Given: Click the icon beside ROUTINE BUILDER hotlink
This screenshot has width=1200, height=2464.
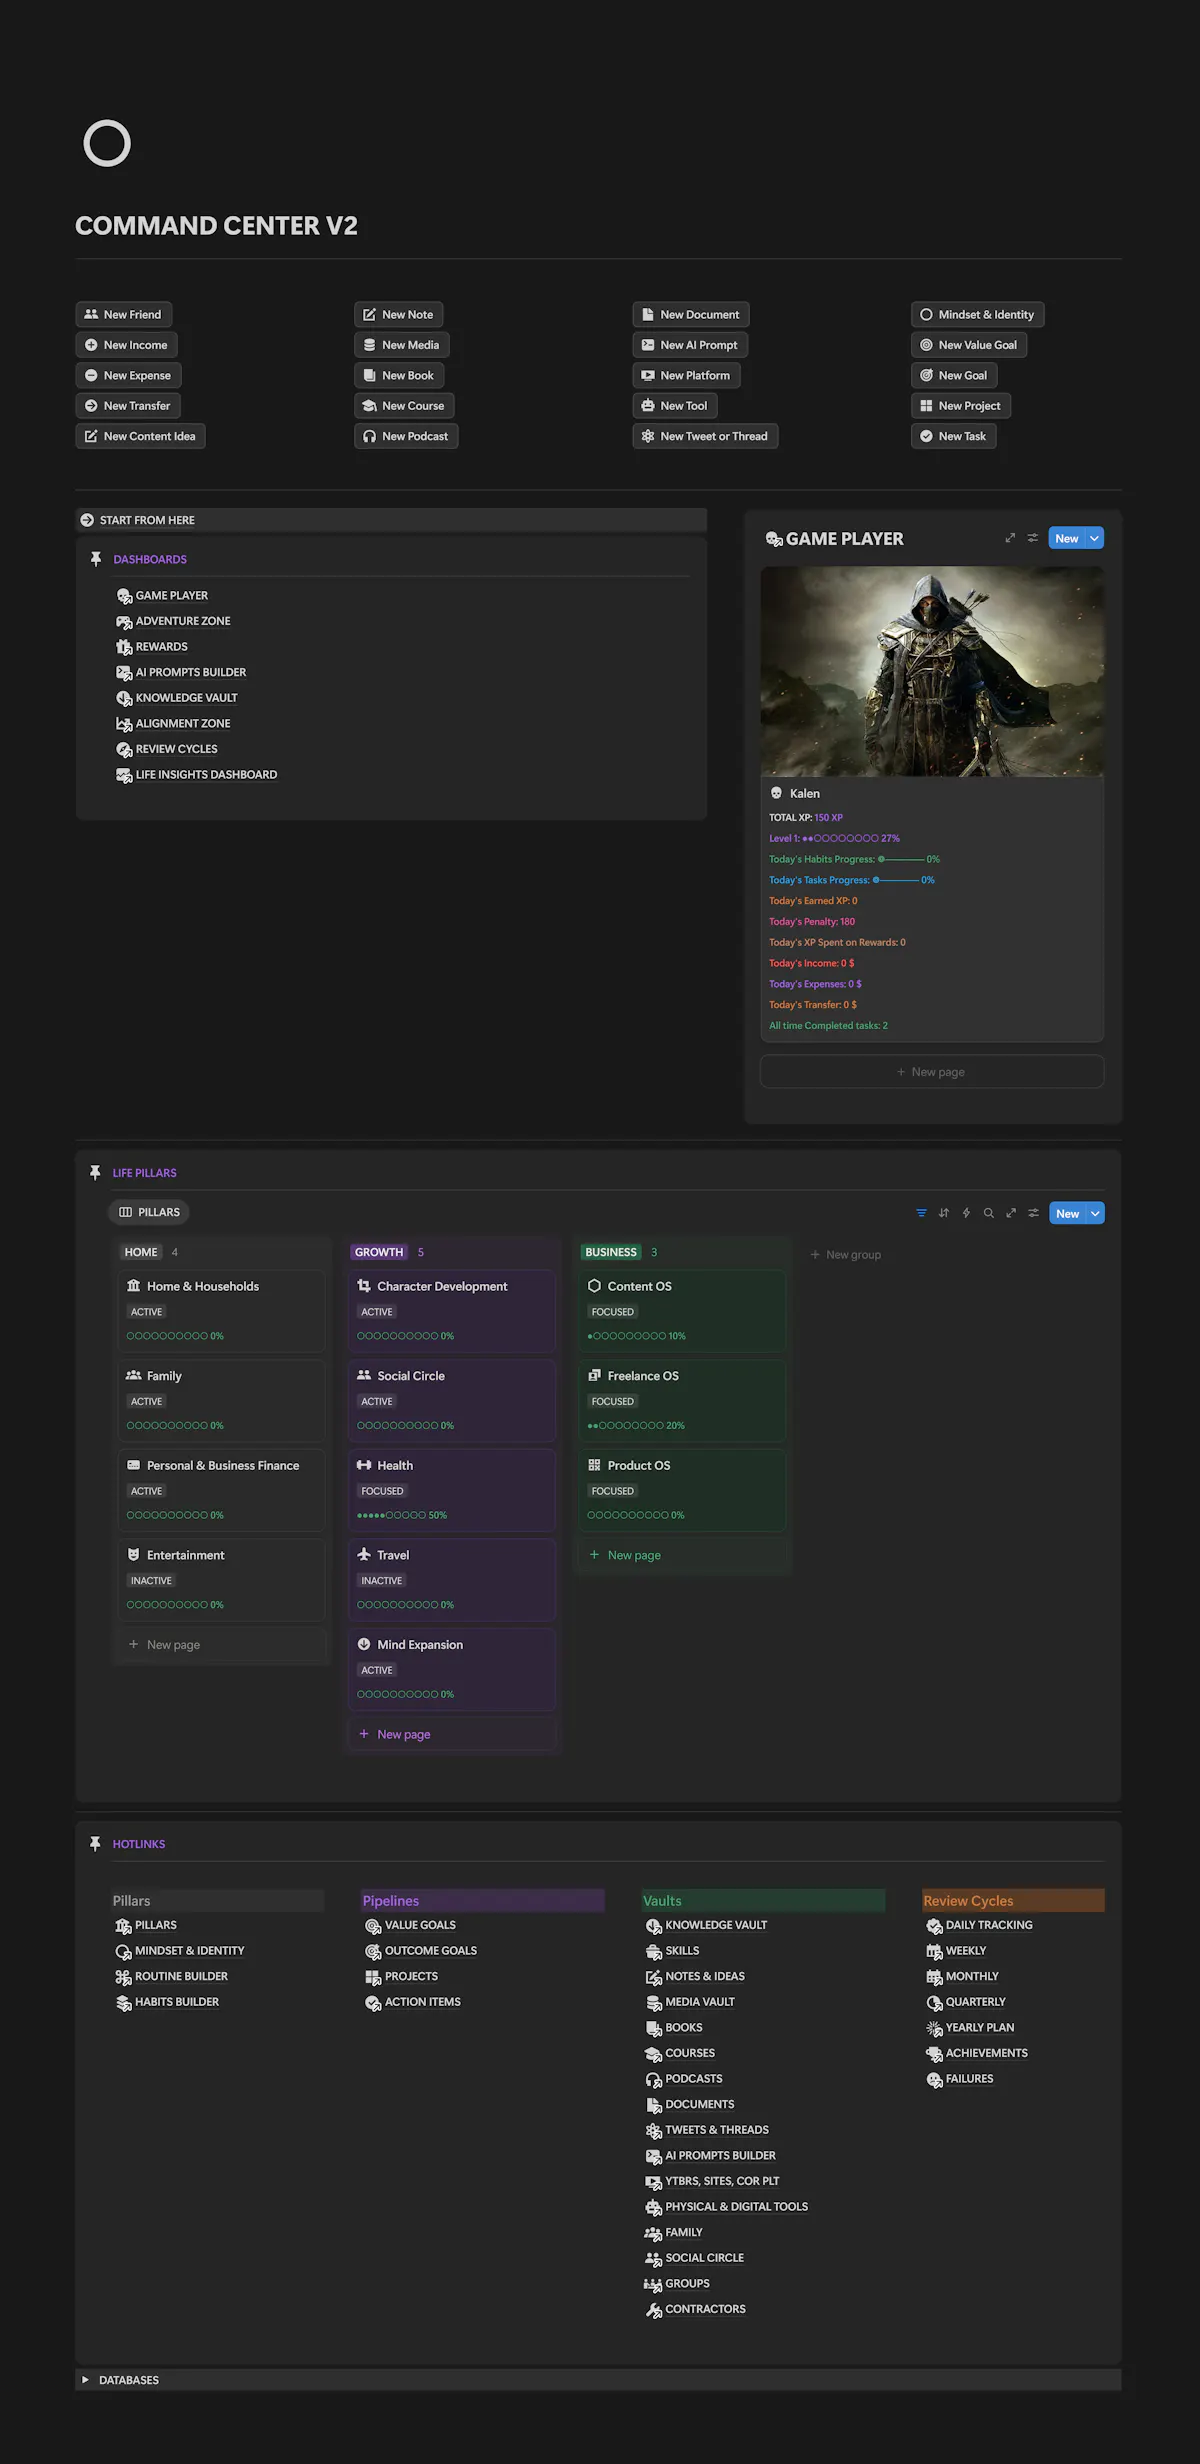Looking at the screenshot, I should tap(123, 1977).
